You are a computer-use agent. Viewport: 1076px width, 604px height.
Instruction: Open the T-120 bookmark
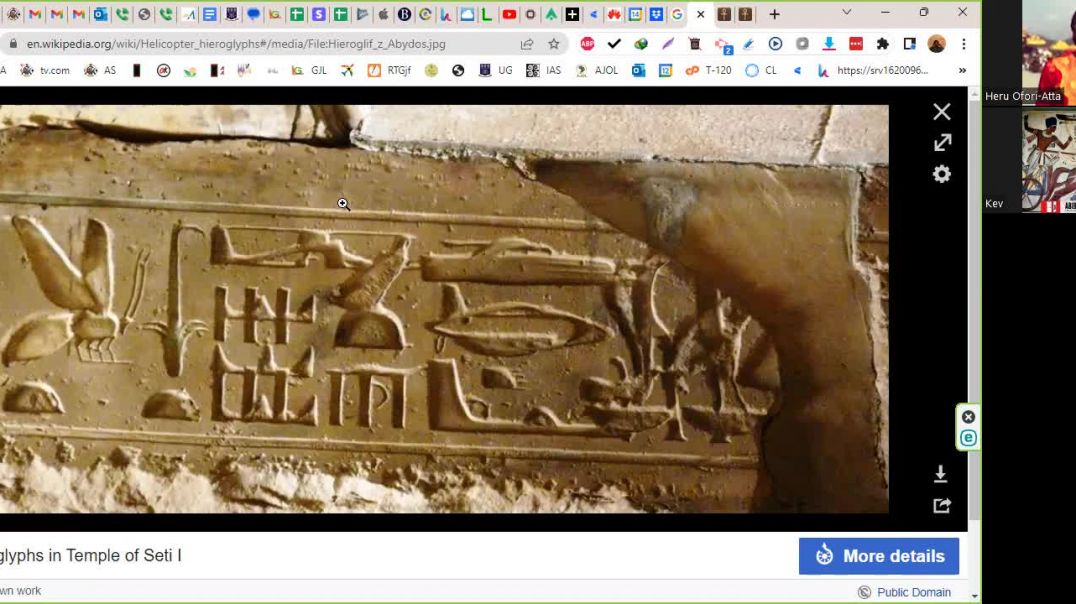(x=709, y=70)
